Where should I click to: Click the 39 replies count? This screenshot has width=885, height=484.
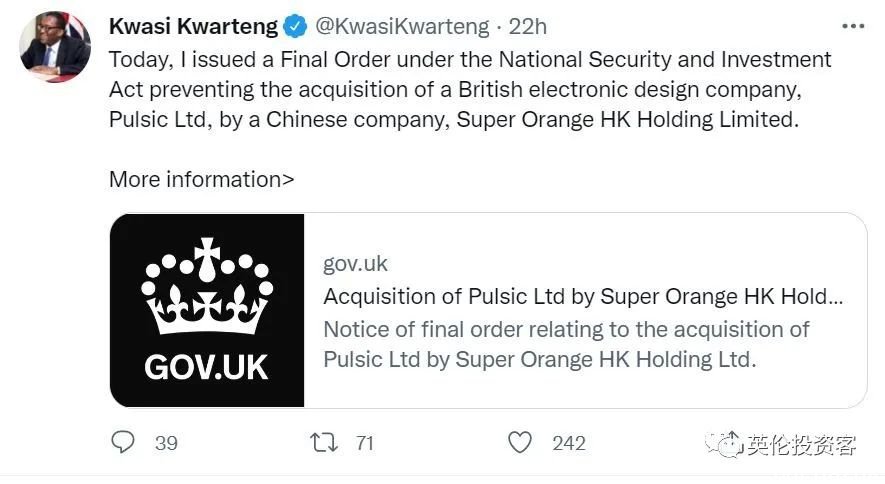pyautogui.click(x=167, y=443)
